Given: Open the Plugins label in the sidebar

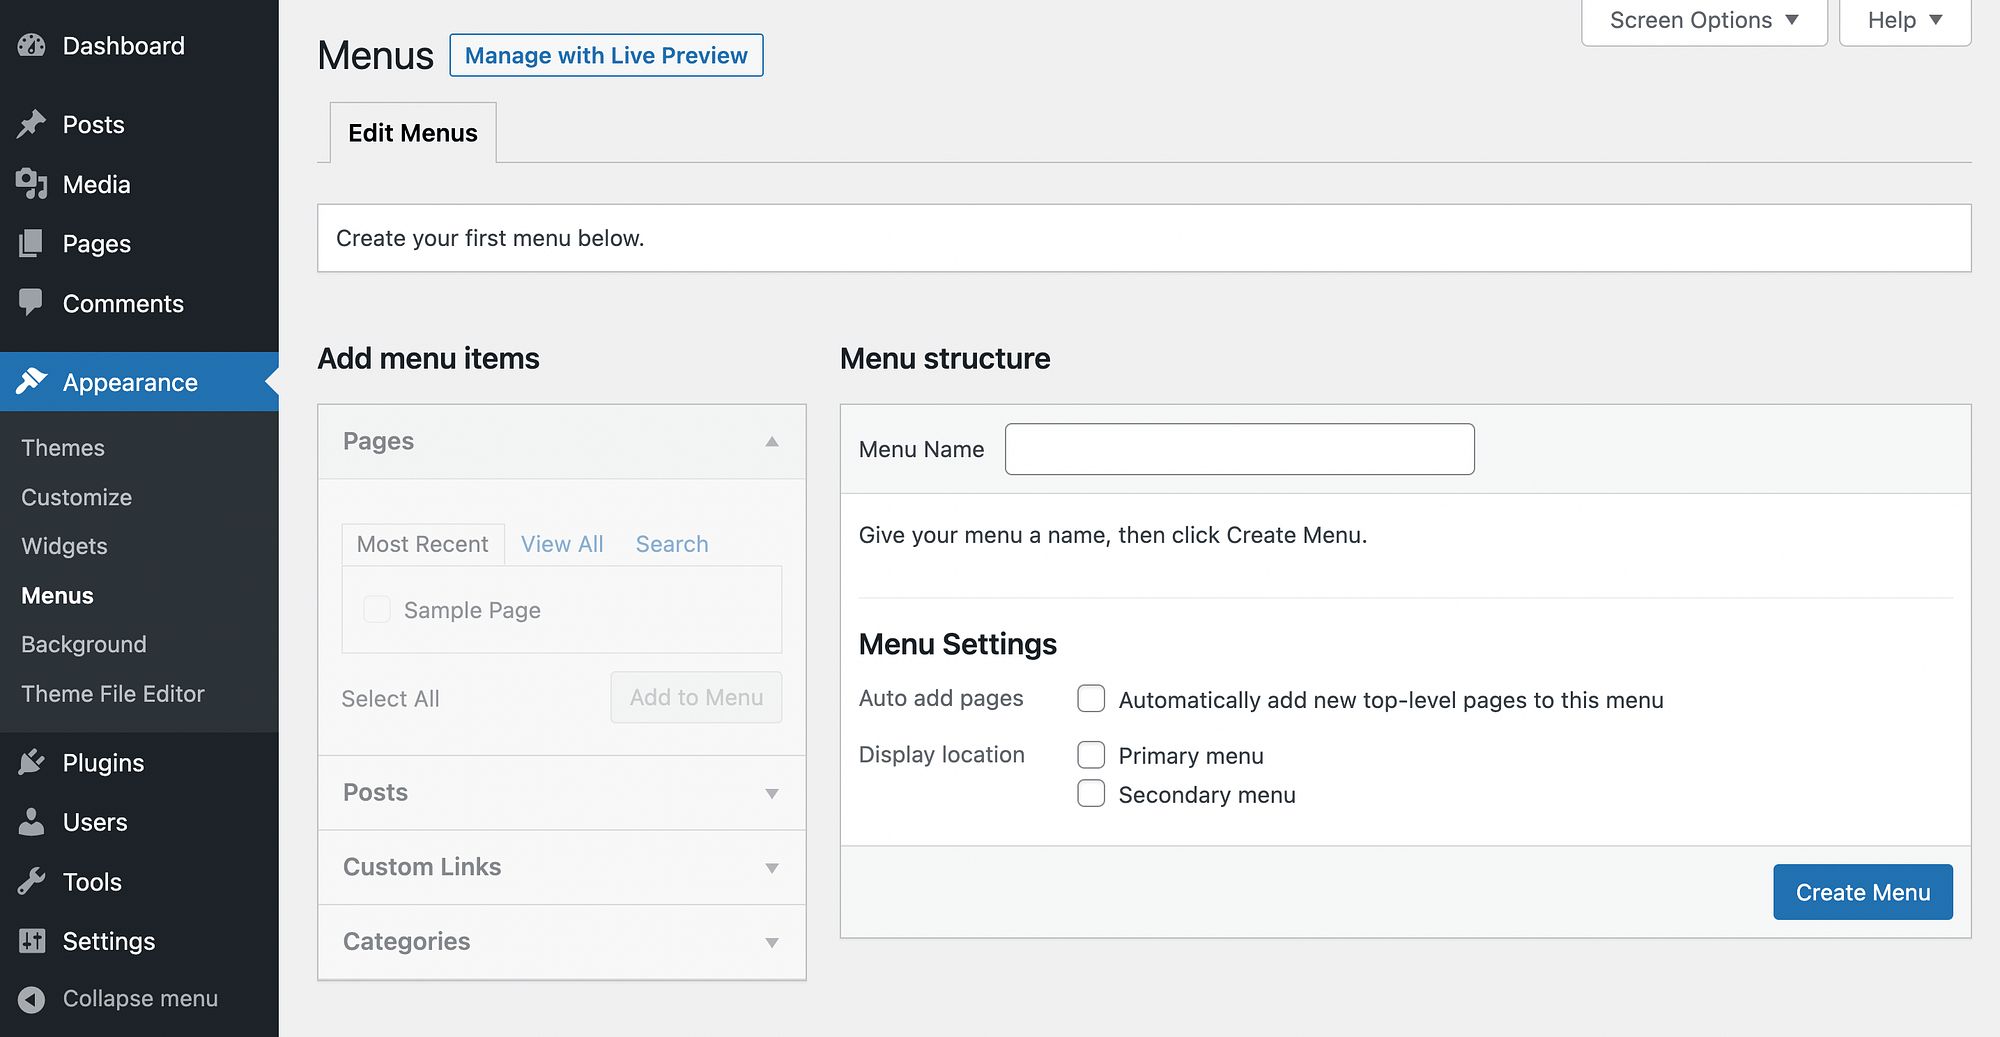Looking at the screenshot, I should click(x=104, y=762).
